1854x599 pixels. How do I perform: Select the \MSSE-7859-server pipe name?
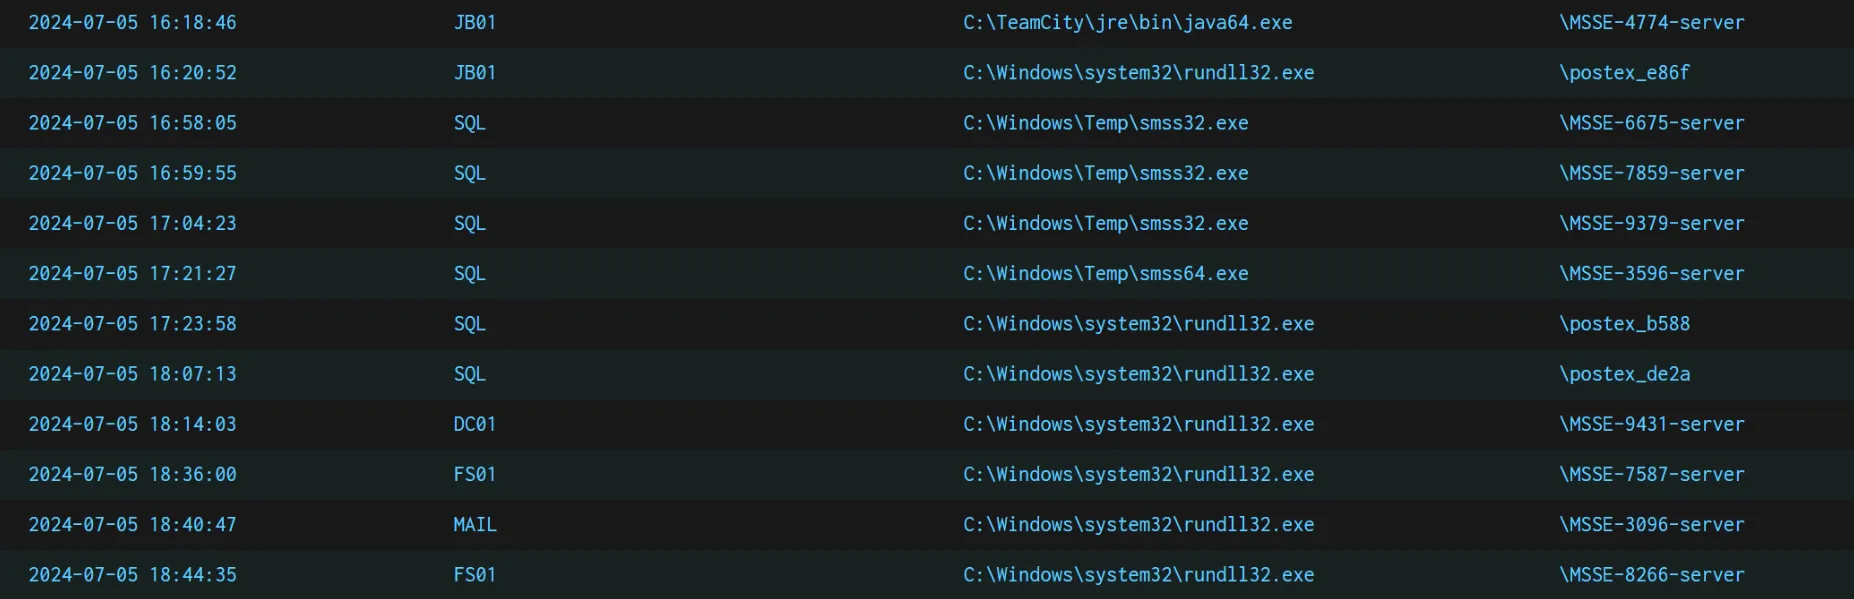tap(1651, 173)
